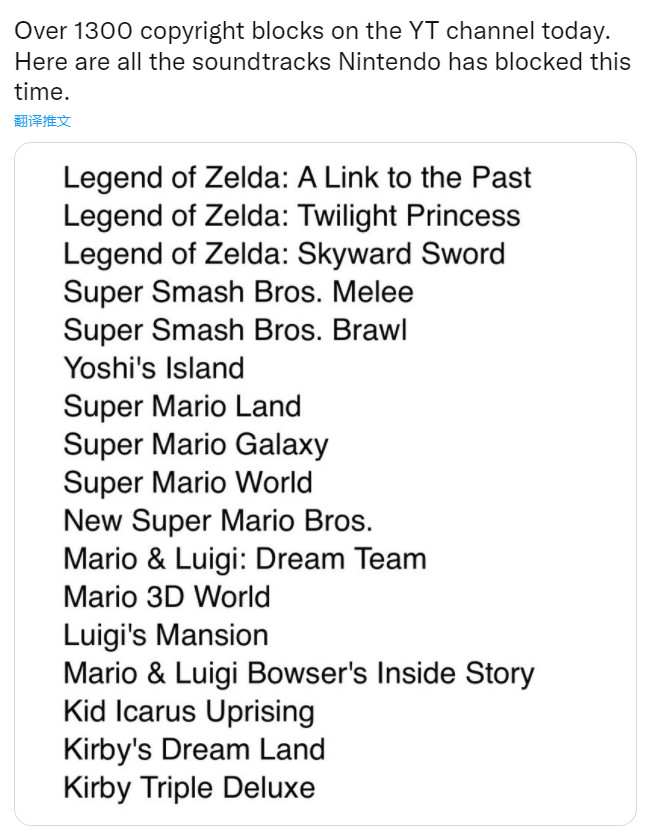
Task: Select 'New Super Mario Bros.' entry
Action: click(217, 520)
